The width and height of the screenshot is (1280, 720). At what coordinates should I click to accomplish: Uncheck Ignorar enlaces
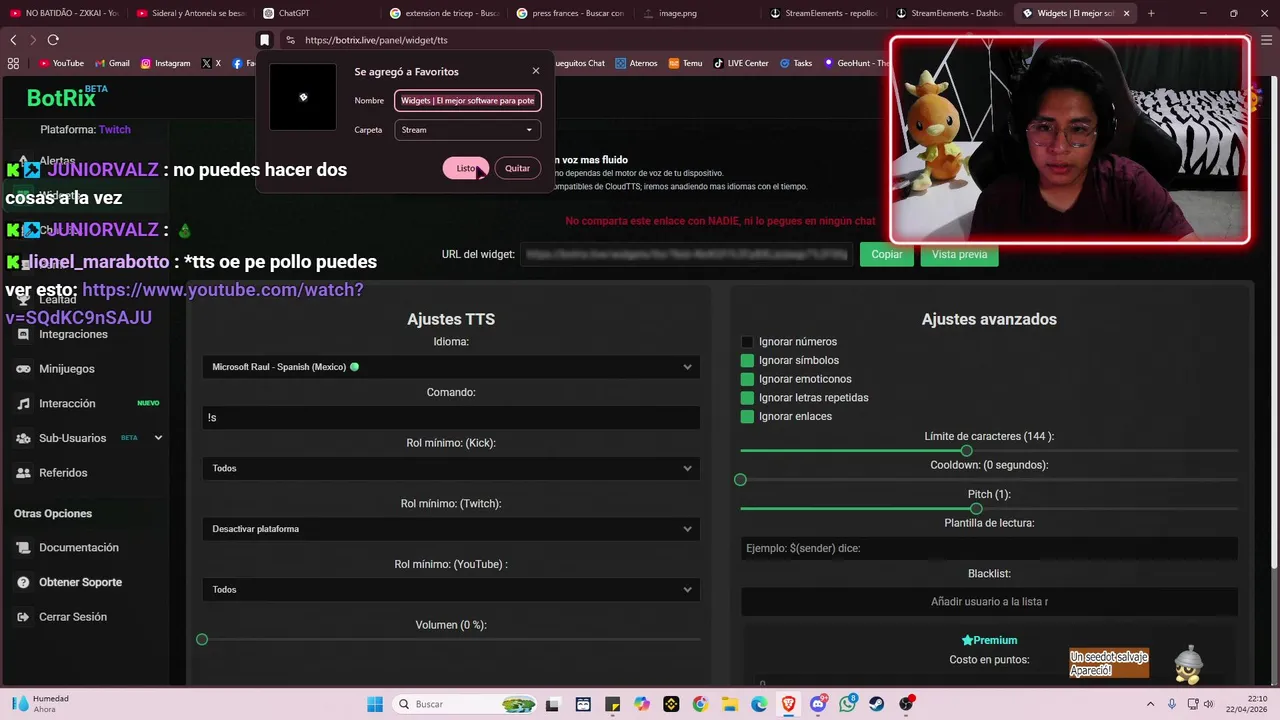(x=747, y=416)
